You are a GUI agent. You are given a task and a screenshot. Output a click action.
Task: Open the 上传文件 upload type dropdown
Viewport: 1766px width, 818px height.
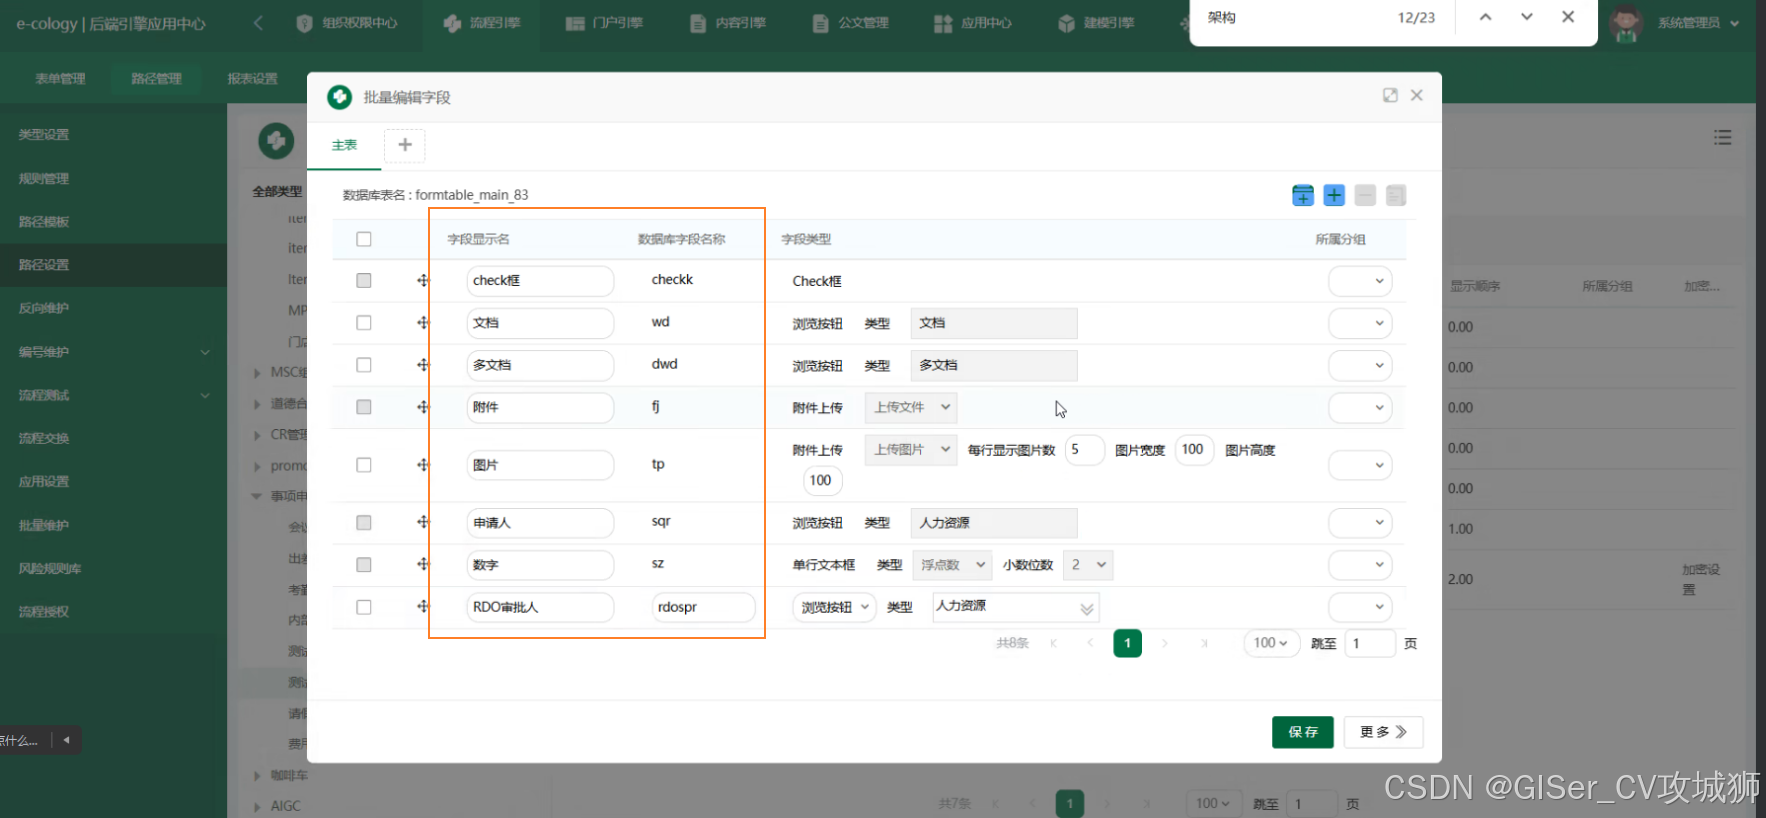click(x=911, y=407)
